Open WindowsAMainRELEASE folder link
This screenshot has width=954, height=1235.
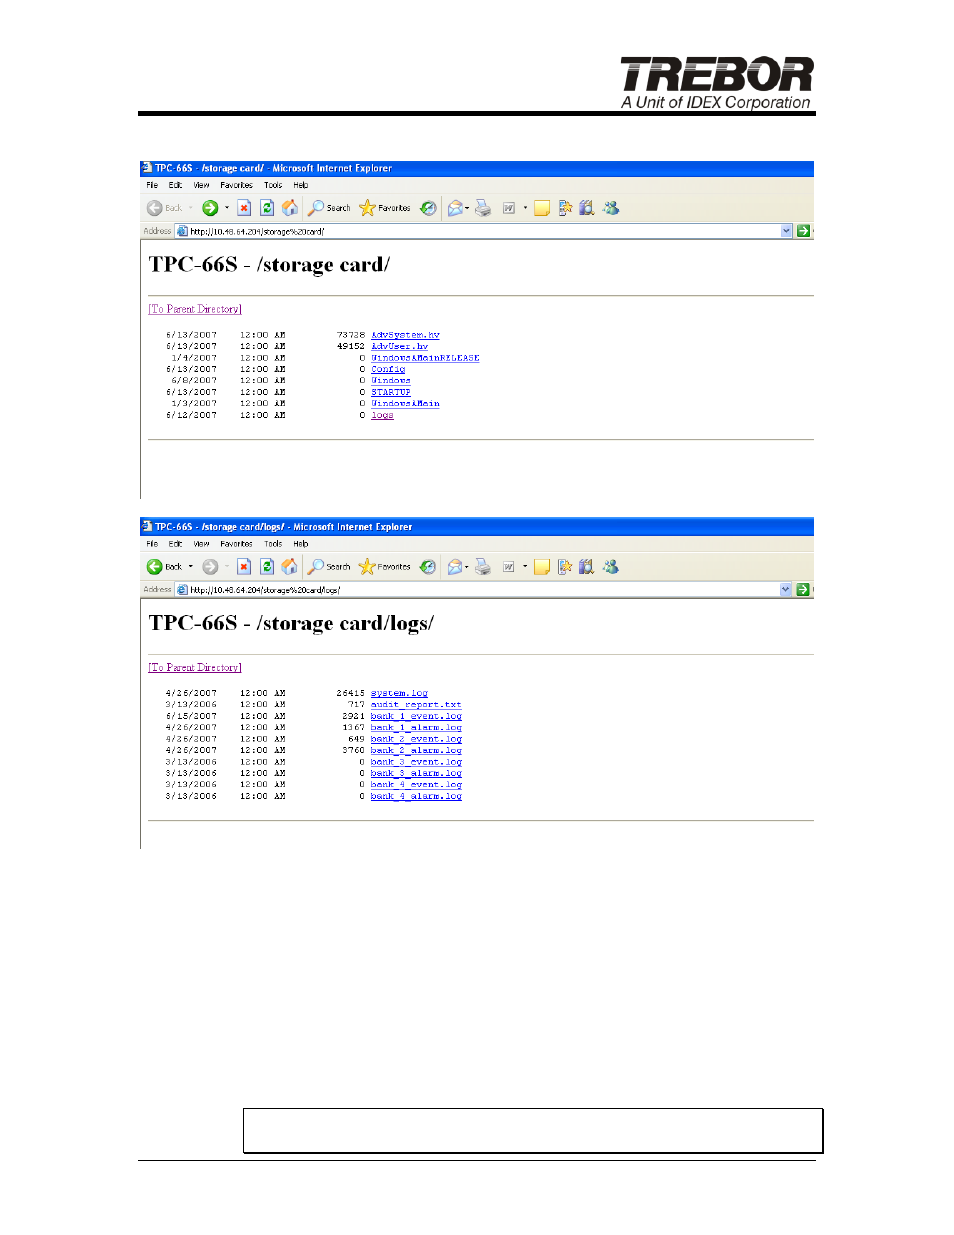coord(425,358)
